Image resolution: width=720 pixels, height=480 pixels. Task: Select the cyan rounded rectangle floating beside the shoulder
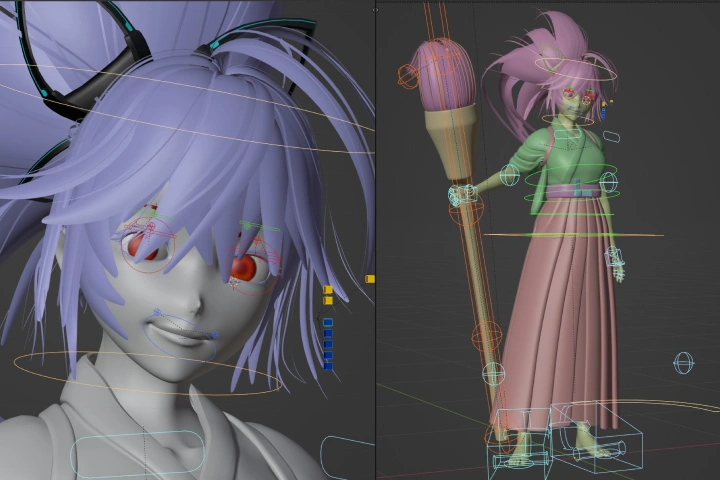point(611,136)
